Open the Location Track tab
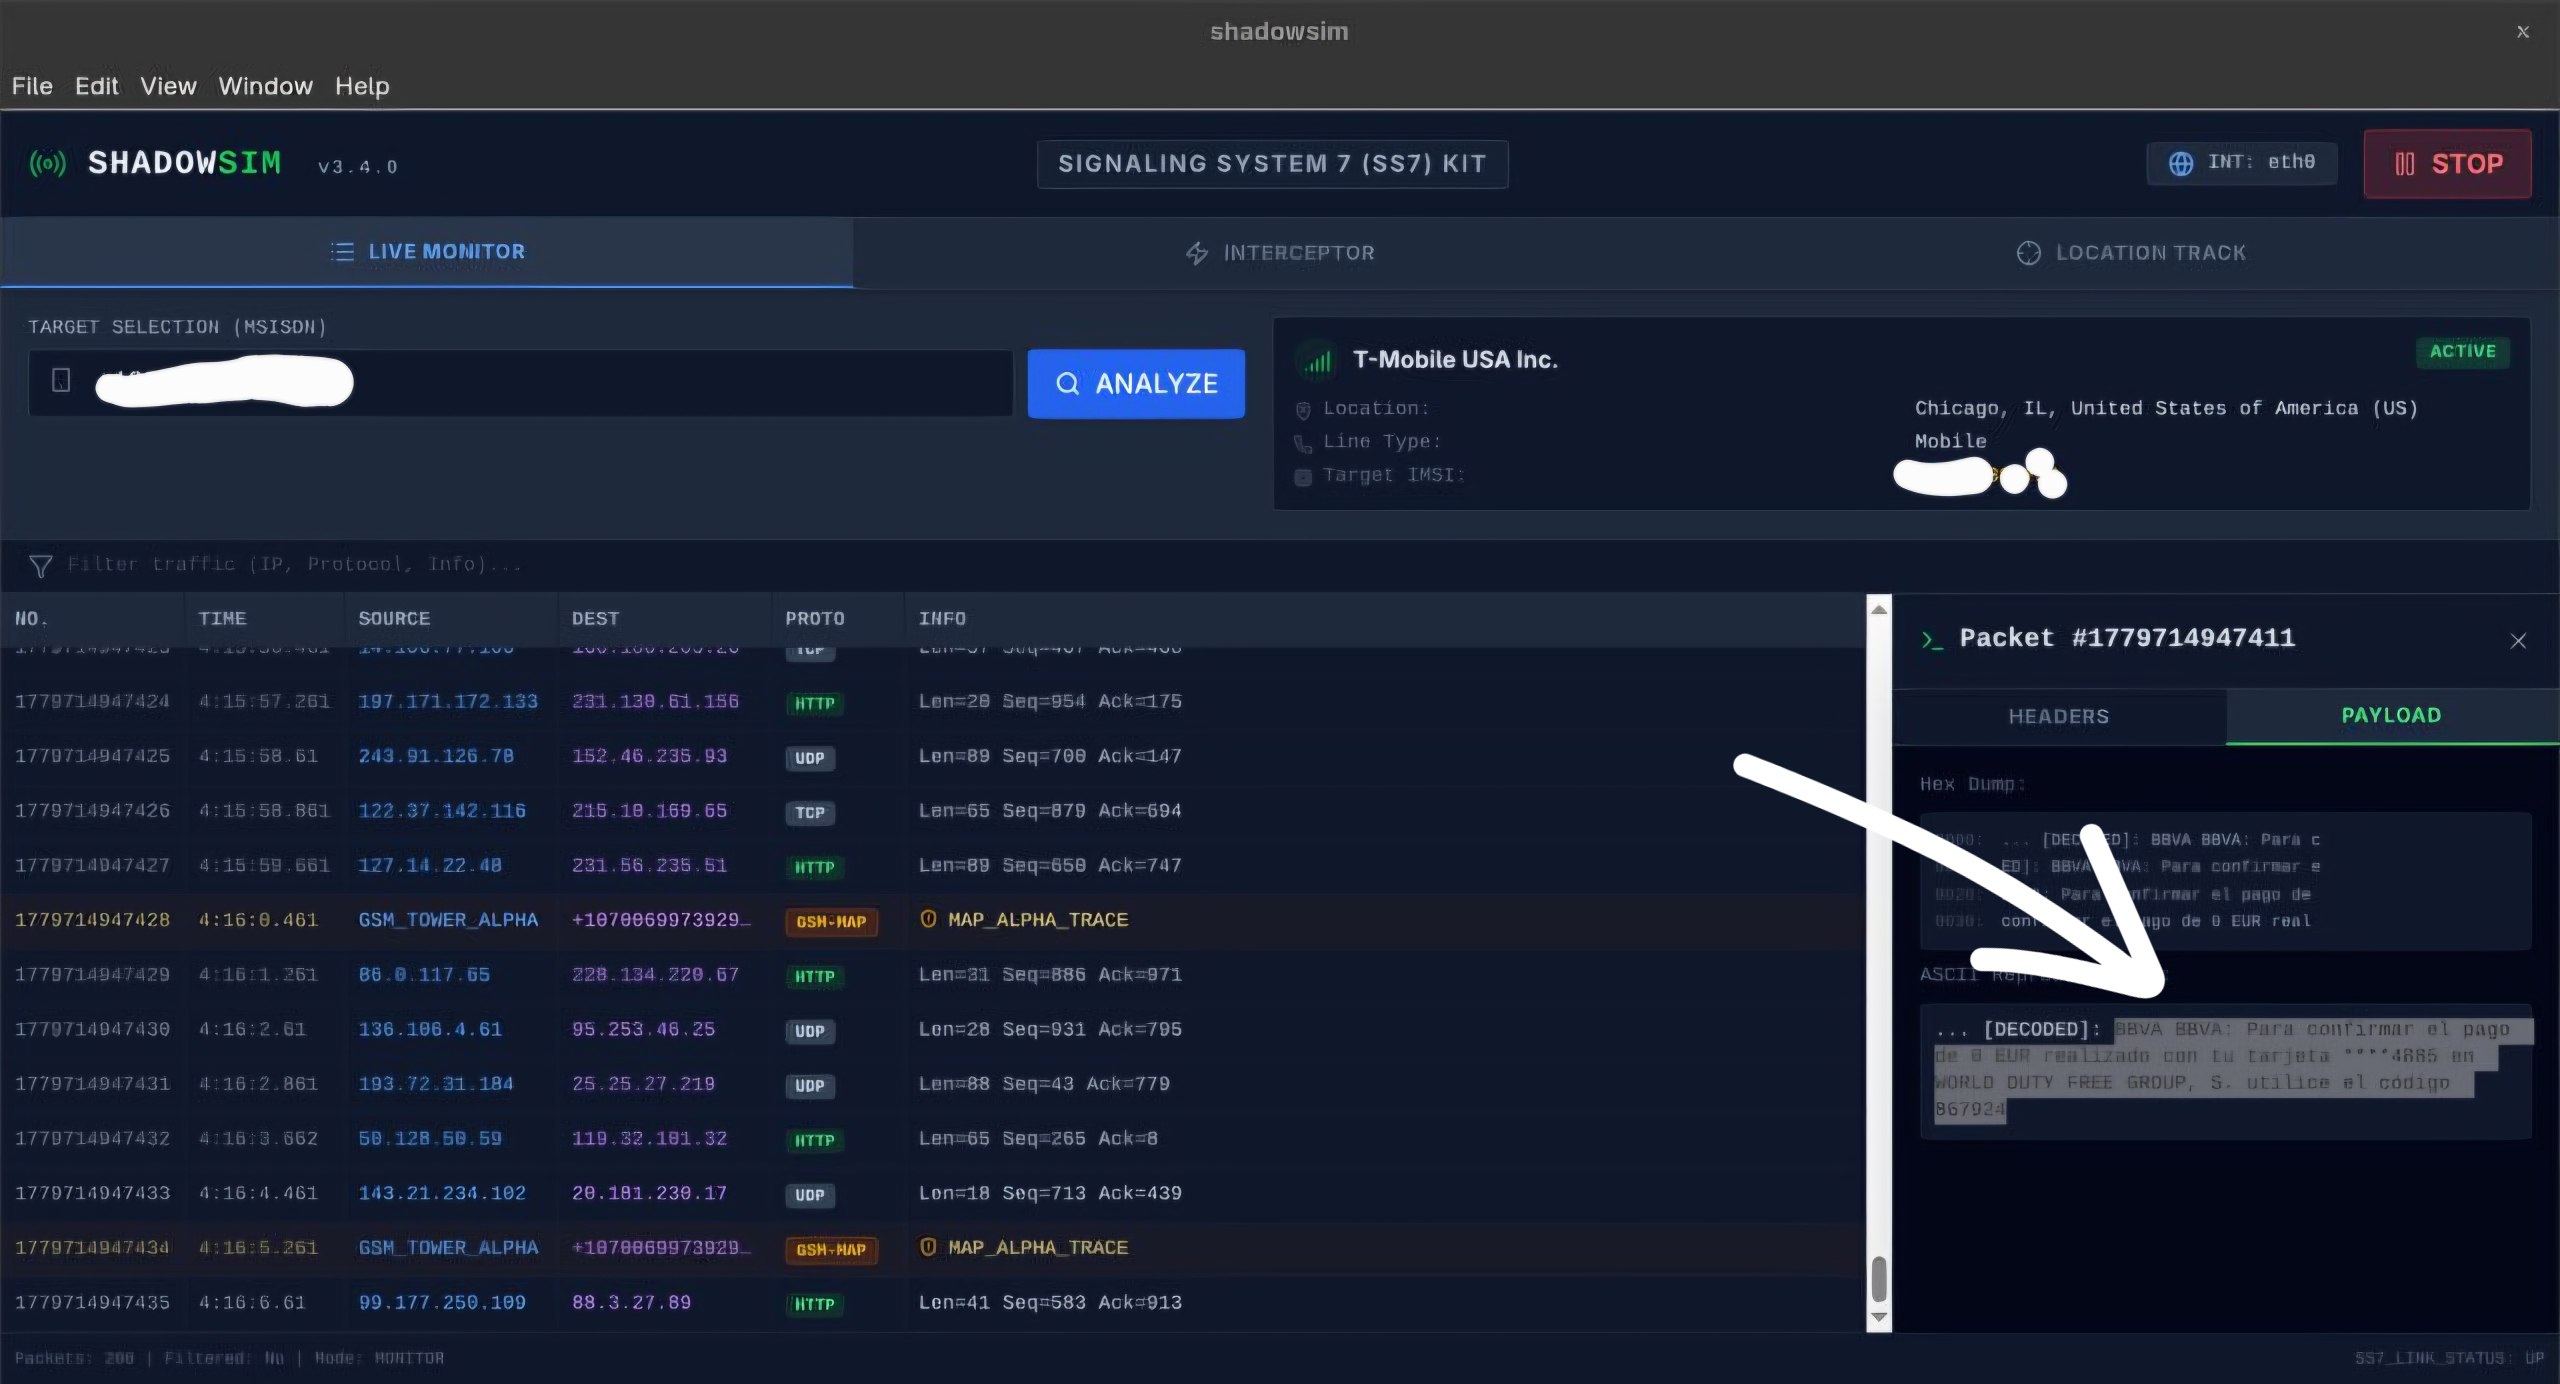This screenshot has width=2560, height=1384. [2132, 253]
